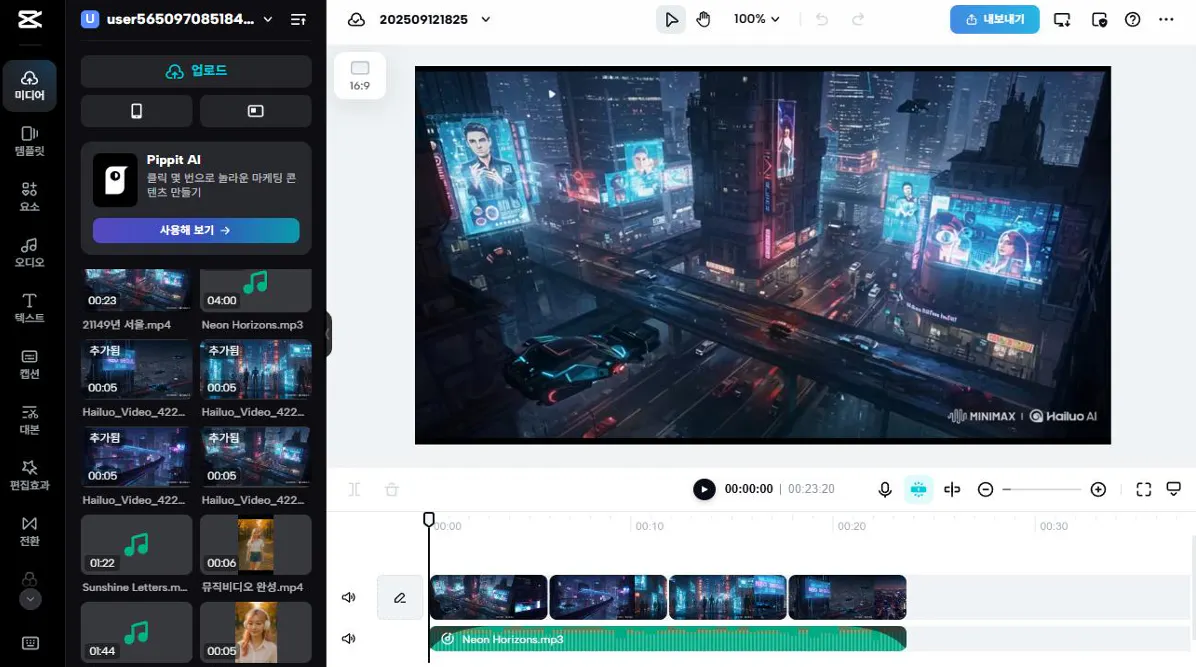Click the 업로드 upload button
The height and width of the screenshot is (667, 1196).
click(196, 71)
